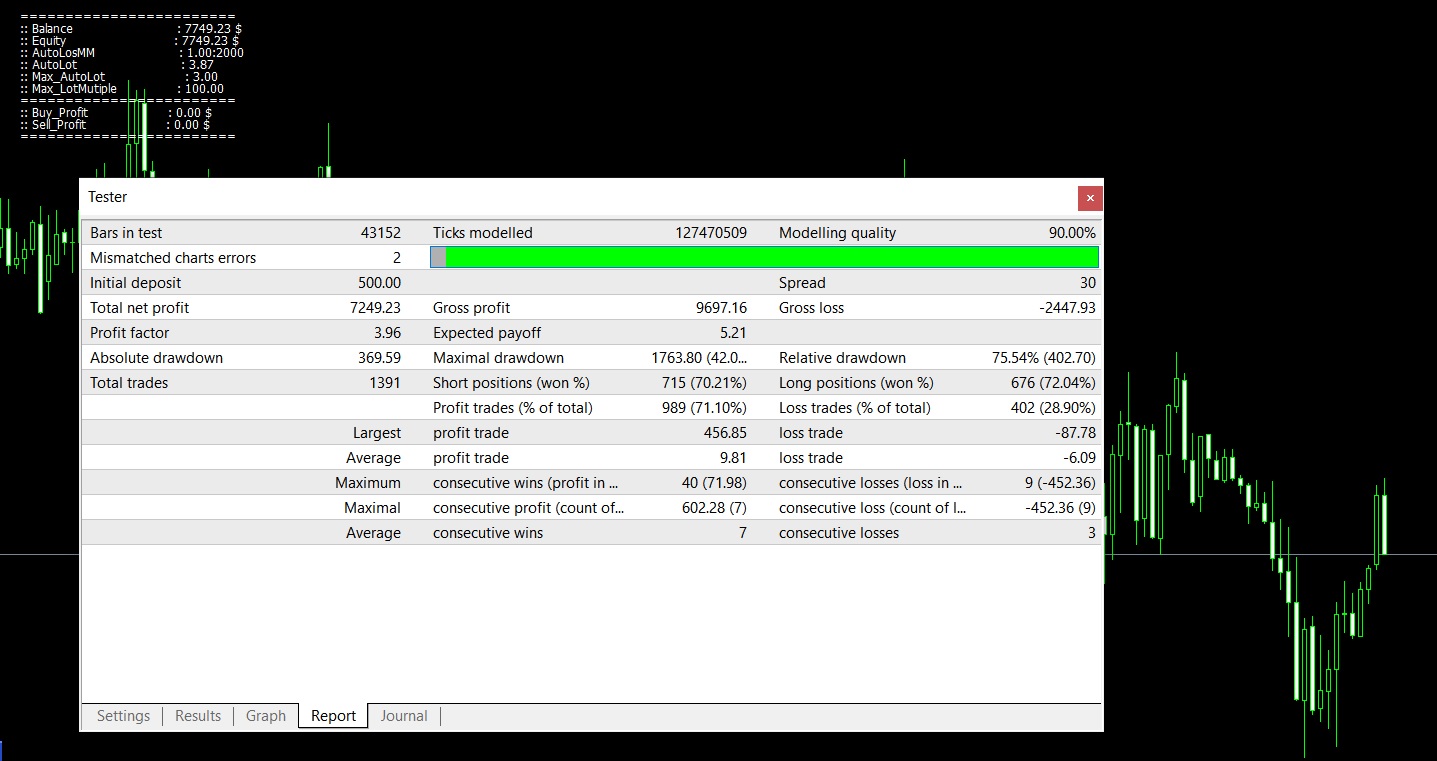This screenshot has width=1437, height=761.
Task: Click the Total trades value 1391
Action: pyautogui.click(x=385, y=383)
